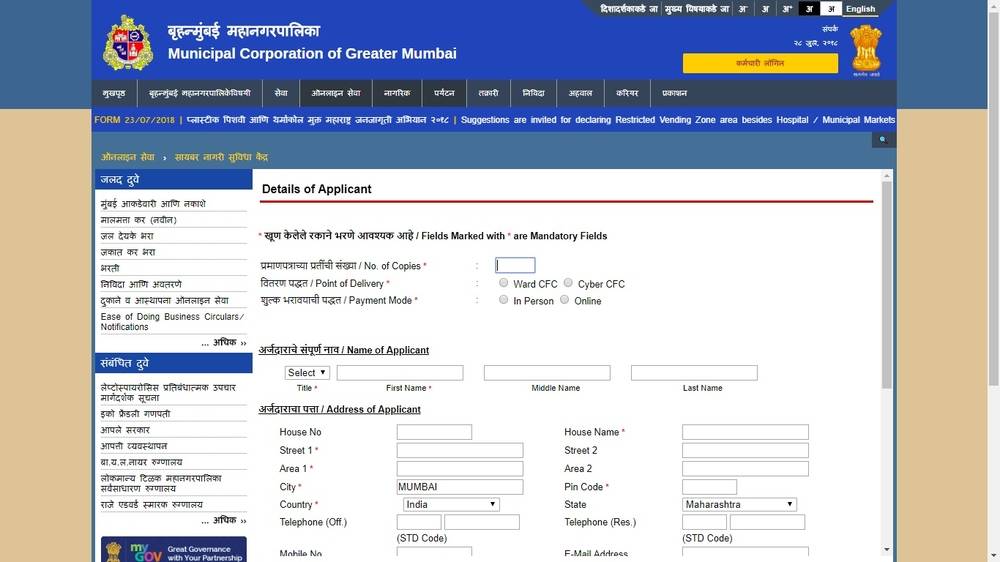Click the Pin Code field
The width and height of the screenshot is (1000, 562).
coord(709,487)
